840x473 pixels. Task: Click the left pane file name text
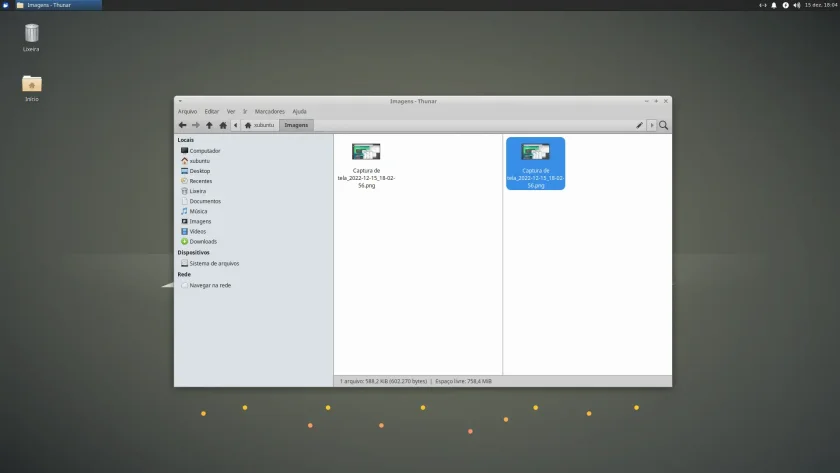point(366,178)
